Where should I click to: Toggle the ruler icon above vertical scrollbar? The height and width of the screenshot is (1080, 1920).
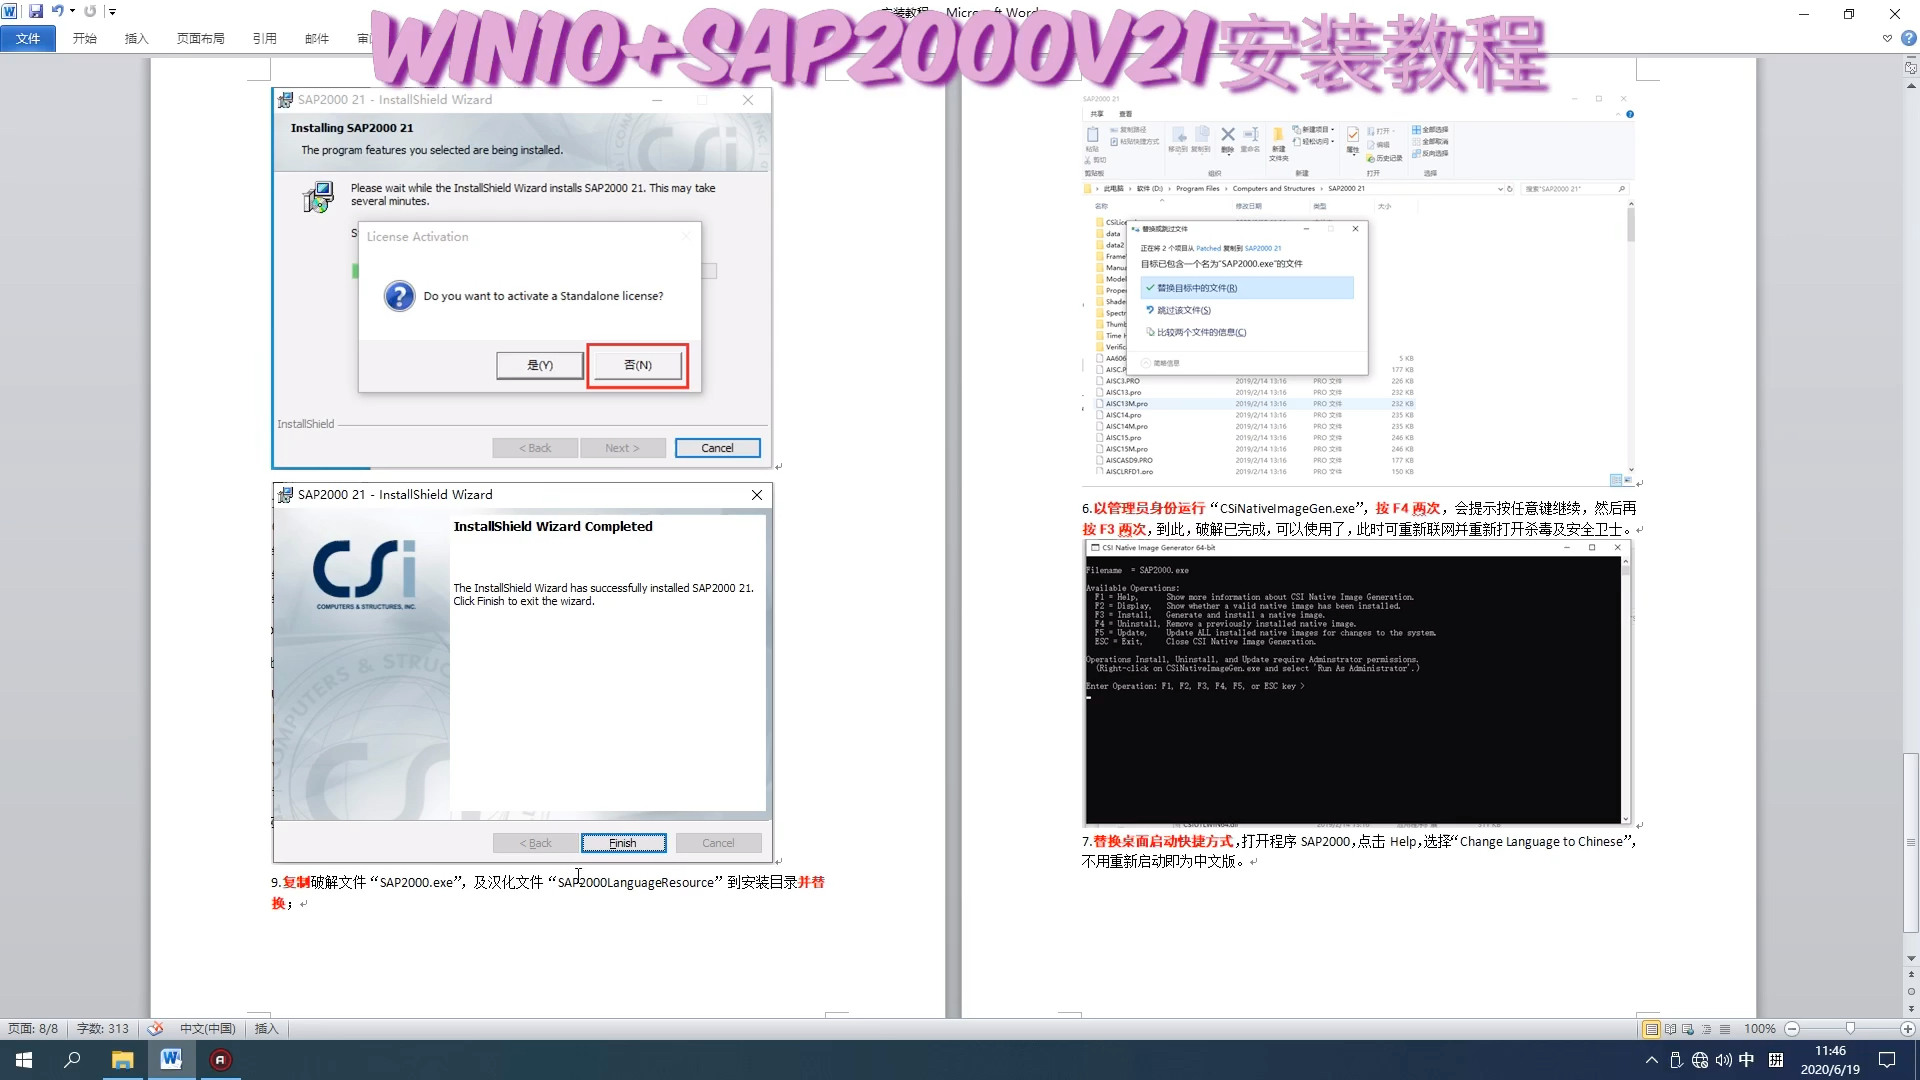pyautogui.click(x=1911, y=67)
